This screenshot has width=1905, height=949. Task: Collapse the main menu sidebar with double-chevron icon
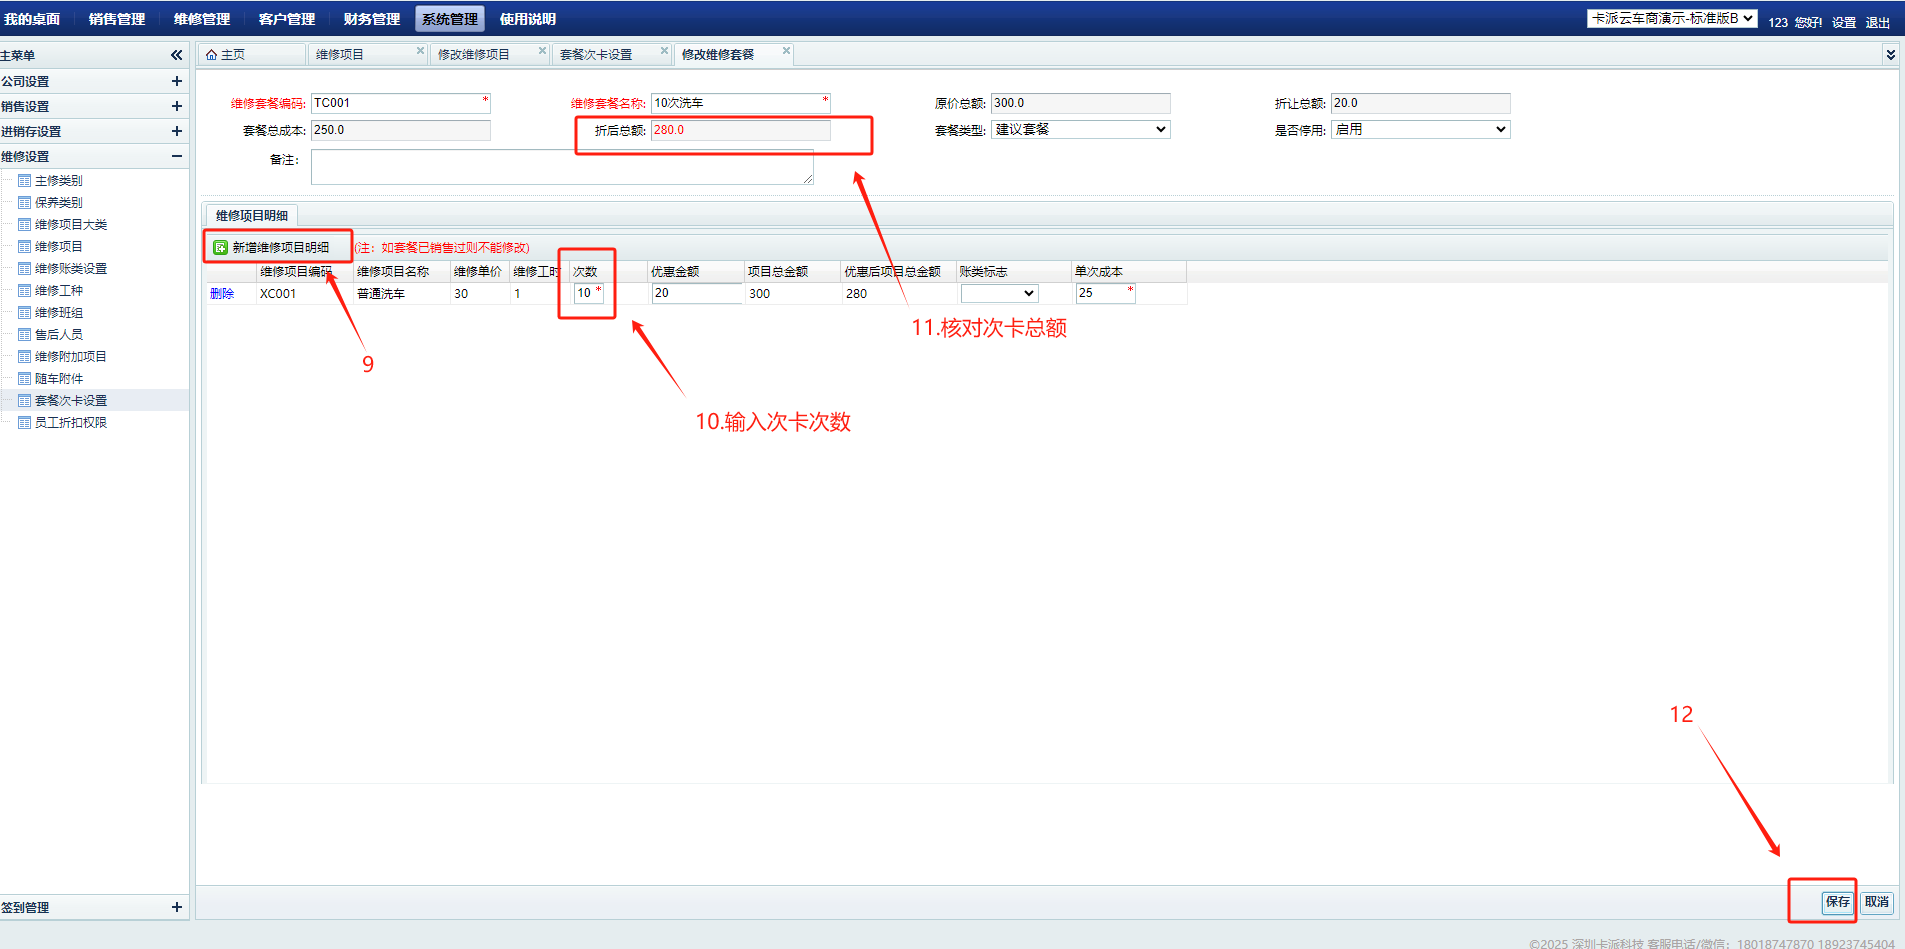pos(177,55)
